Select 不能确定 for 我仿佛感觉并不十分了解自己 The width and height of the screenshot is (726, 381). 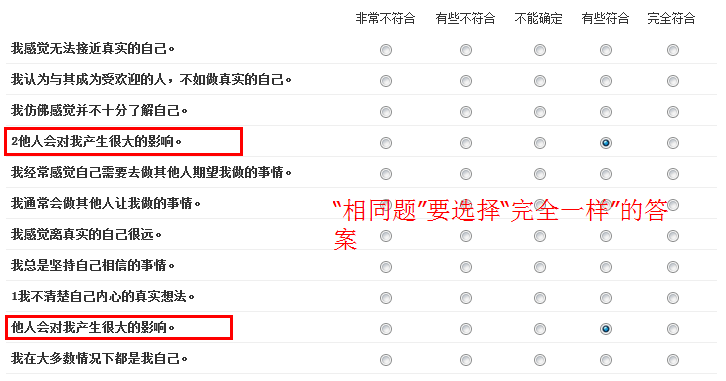pyautogui.click(x=540, y=112)
